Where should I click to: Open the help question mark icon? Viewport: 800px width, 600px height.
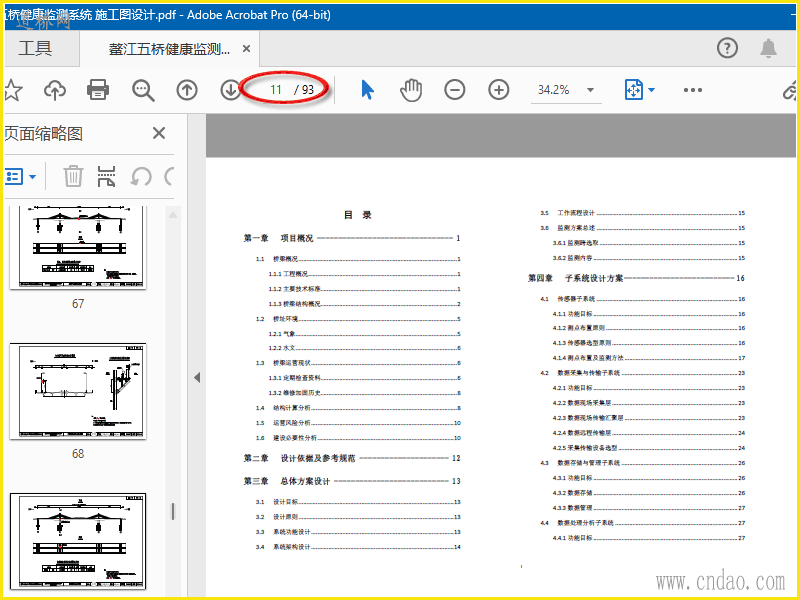(727, 48)
